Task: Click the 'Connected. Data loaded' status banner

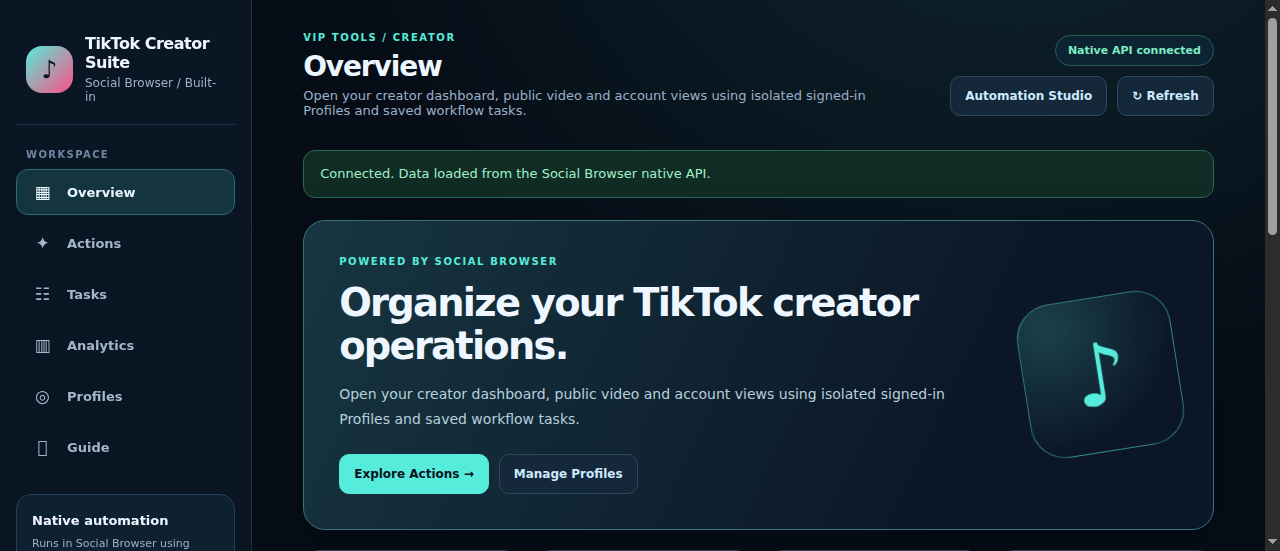Action: pyautogui.click(x=758, y=174)
